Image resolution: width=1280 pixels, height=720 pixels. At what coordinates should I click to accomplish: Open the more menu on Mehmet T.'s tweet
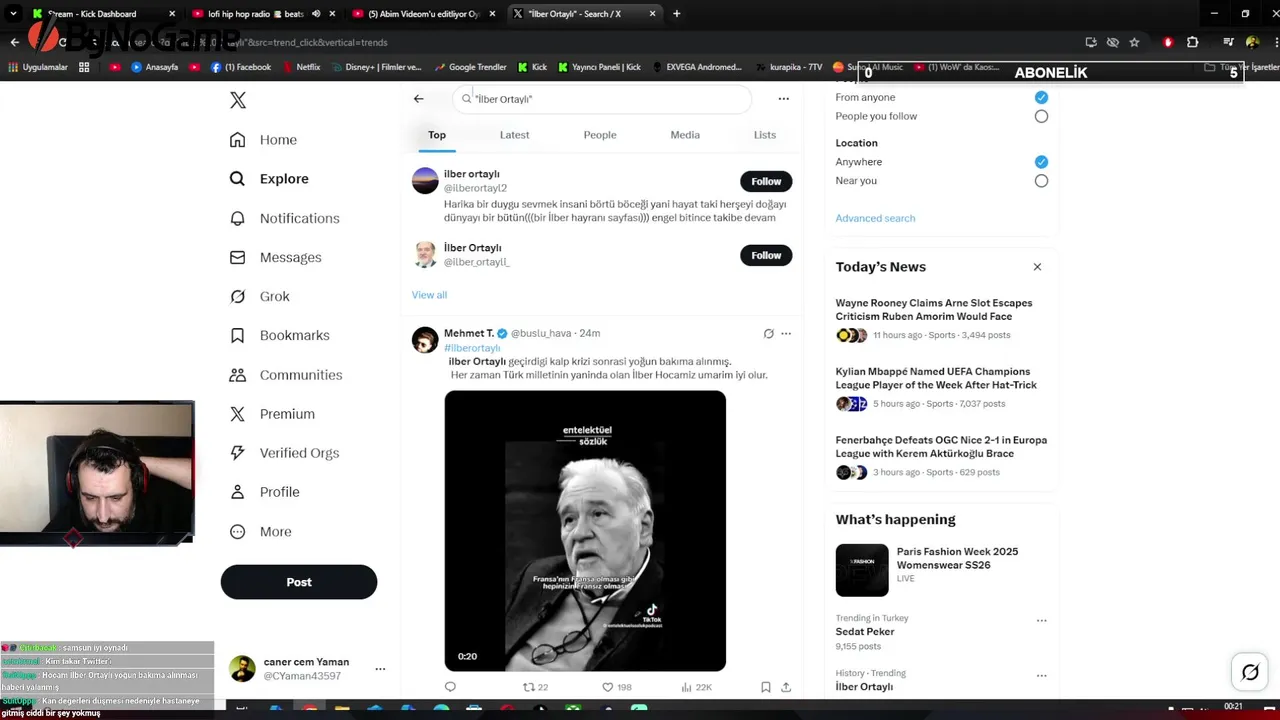[x=786, y=334]
